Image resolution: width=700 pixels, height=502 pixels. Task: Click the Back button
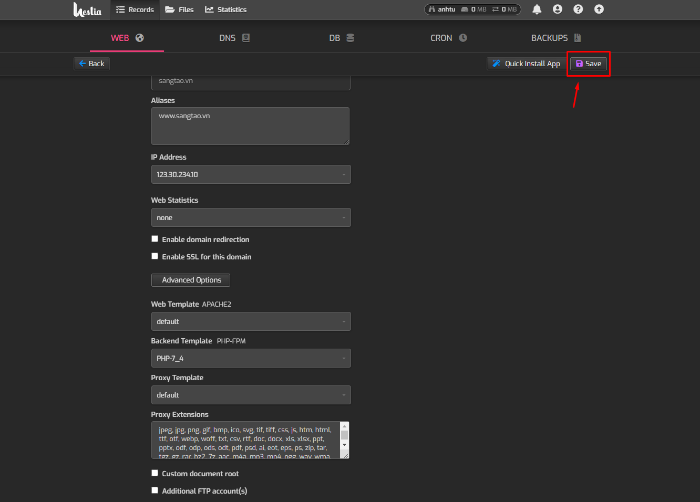(91, 63)
